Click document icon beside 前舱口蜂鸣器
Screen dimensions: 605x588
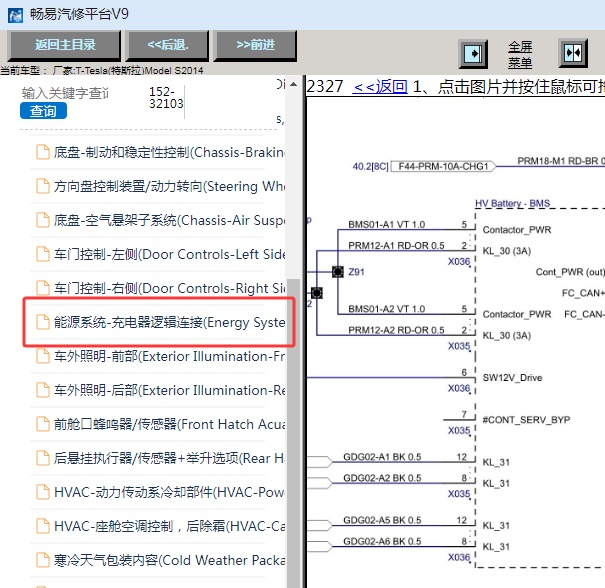pyautogui.click(x=43, y=424)
